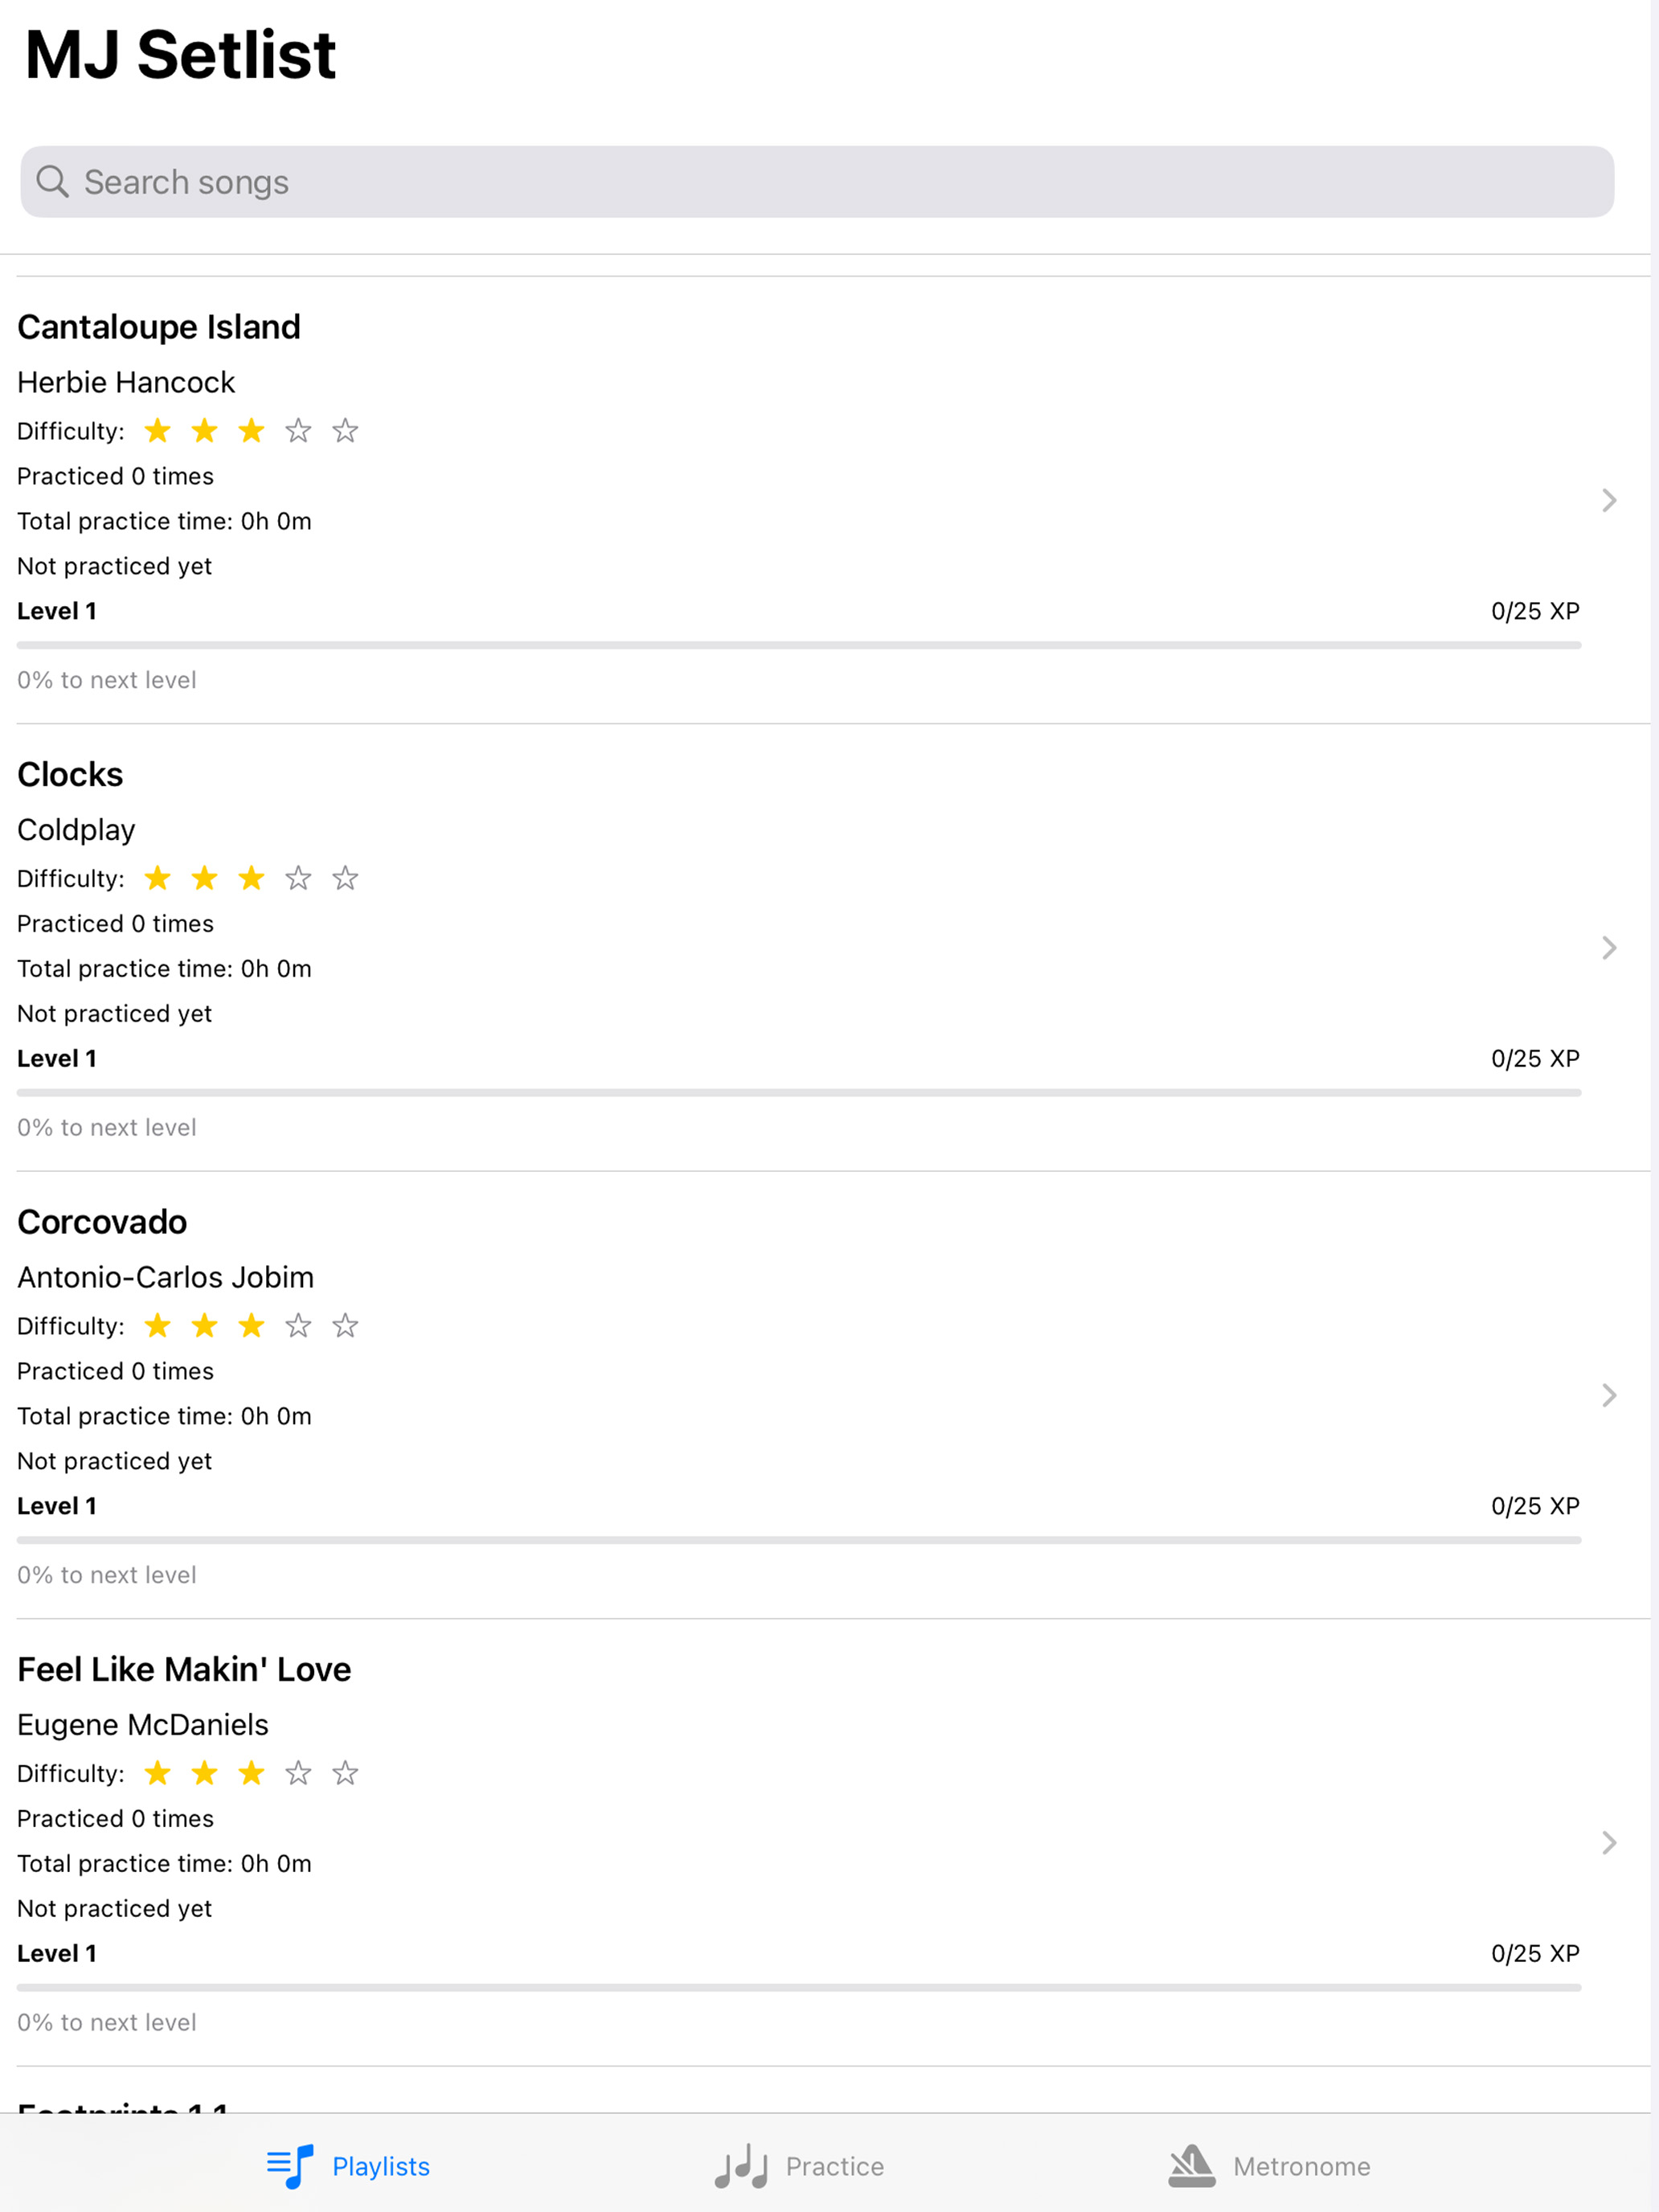Image resolution: width=1659 pixels, height=2212 pixels.
Task: Open the Clocks song title
Action: coord(70,775)
